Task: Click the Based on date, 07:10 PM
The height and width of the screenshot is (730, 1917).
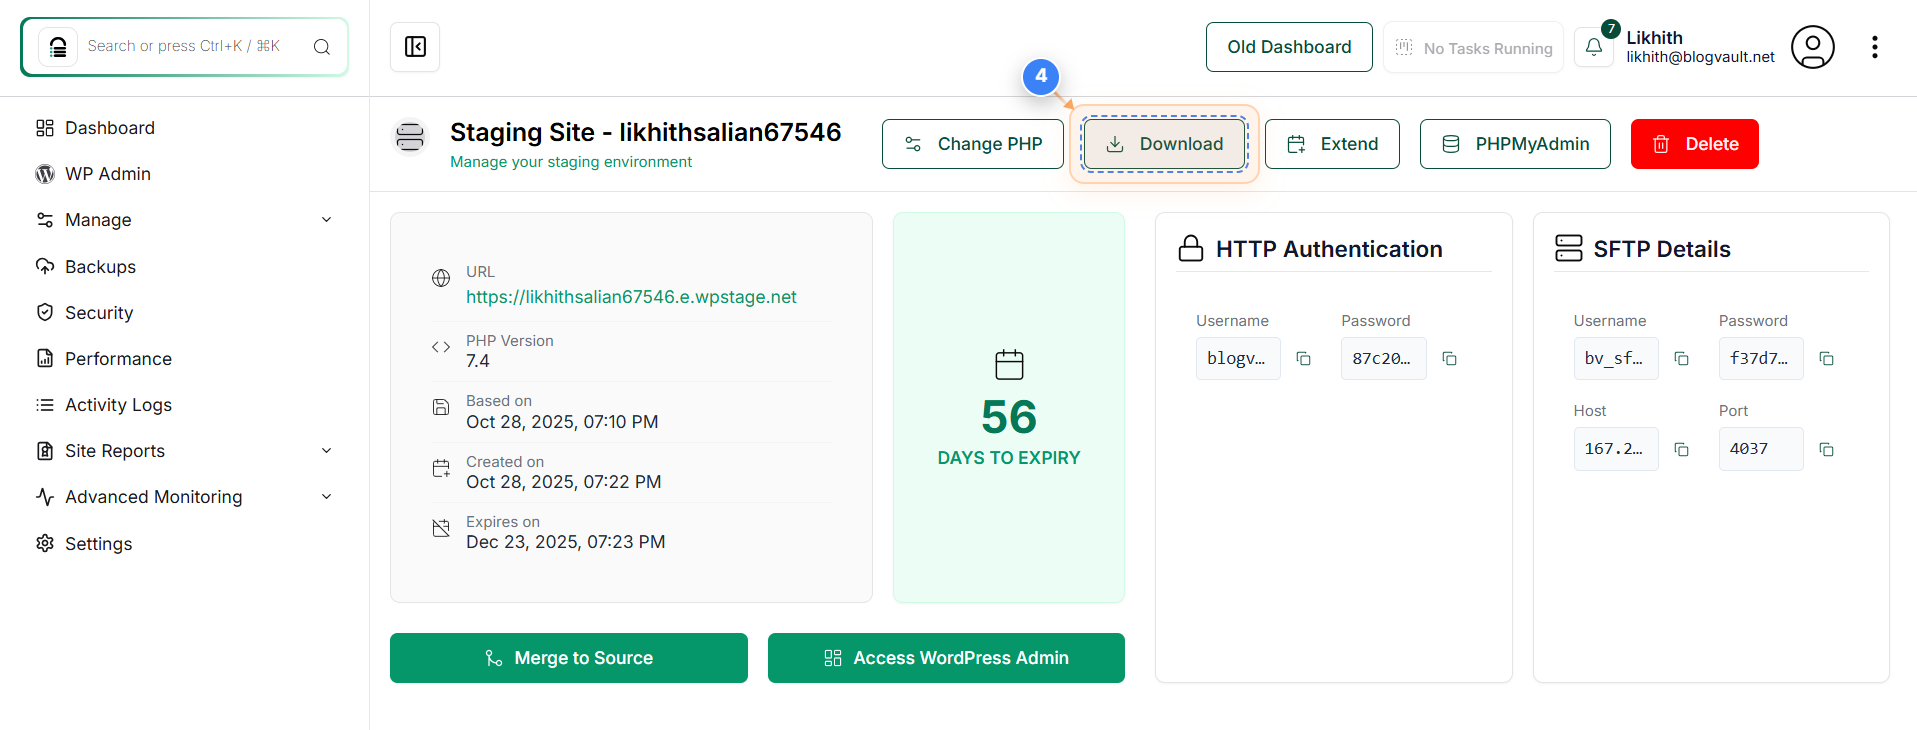Action: point(562,422)
